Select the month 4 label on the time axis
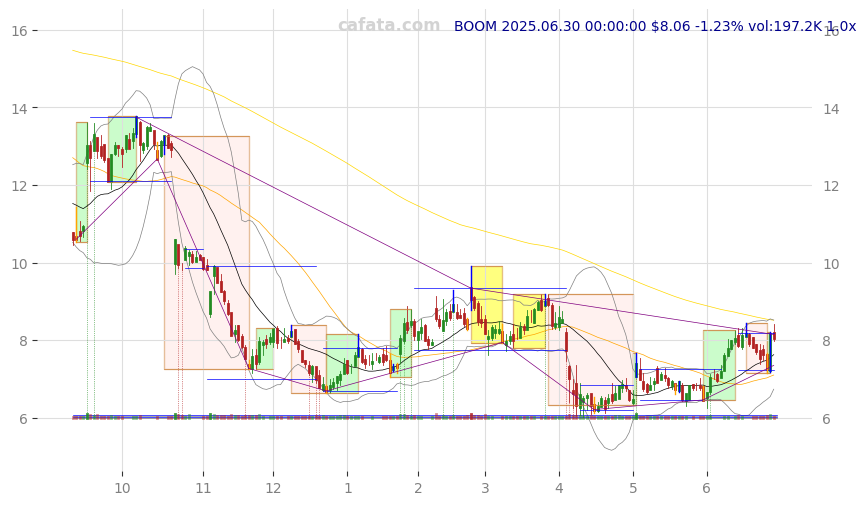 (559, 488)
